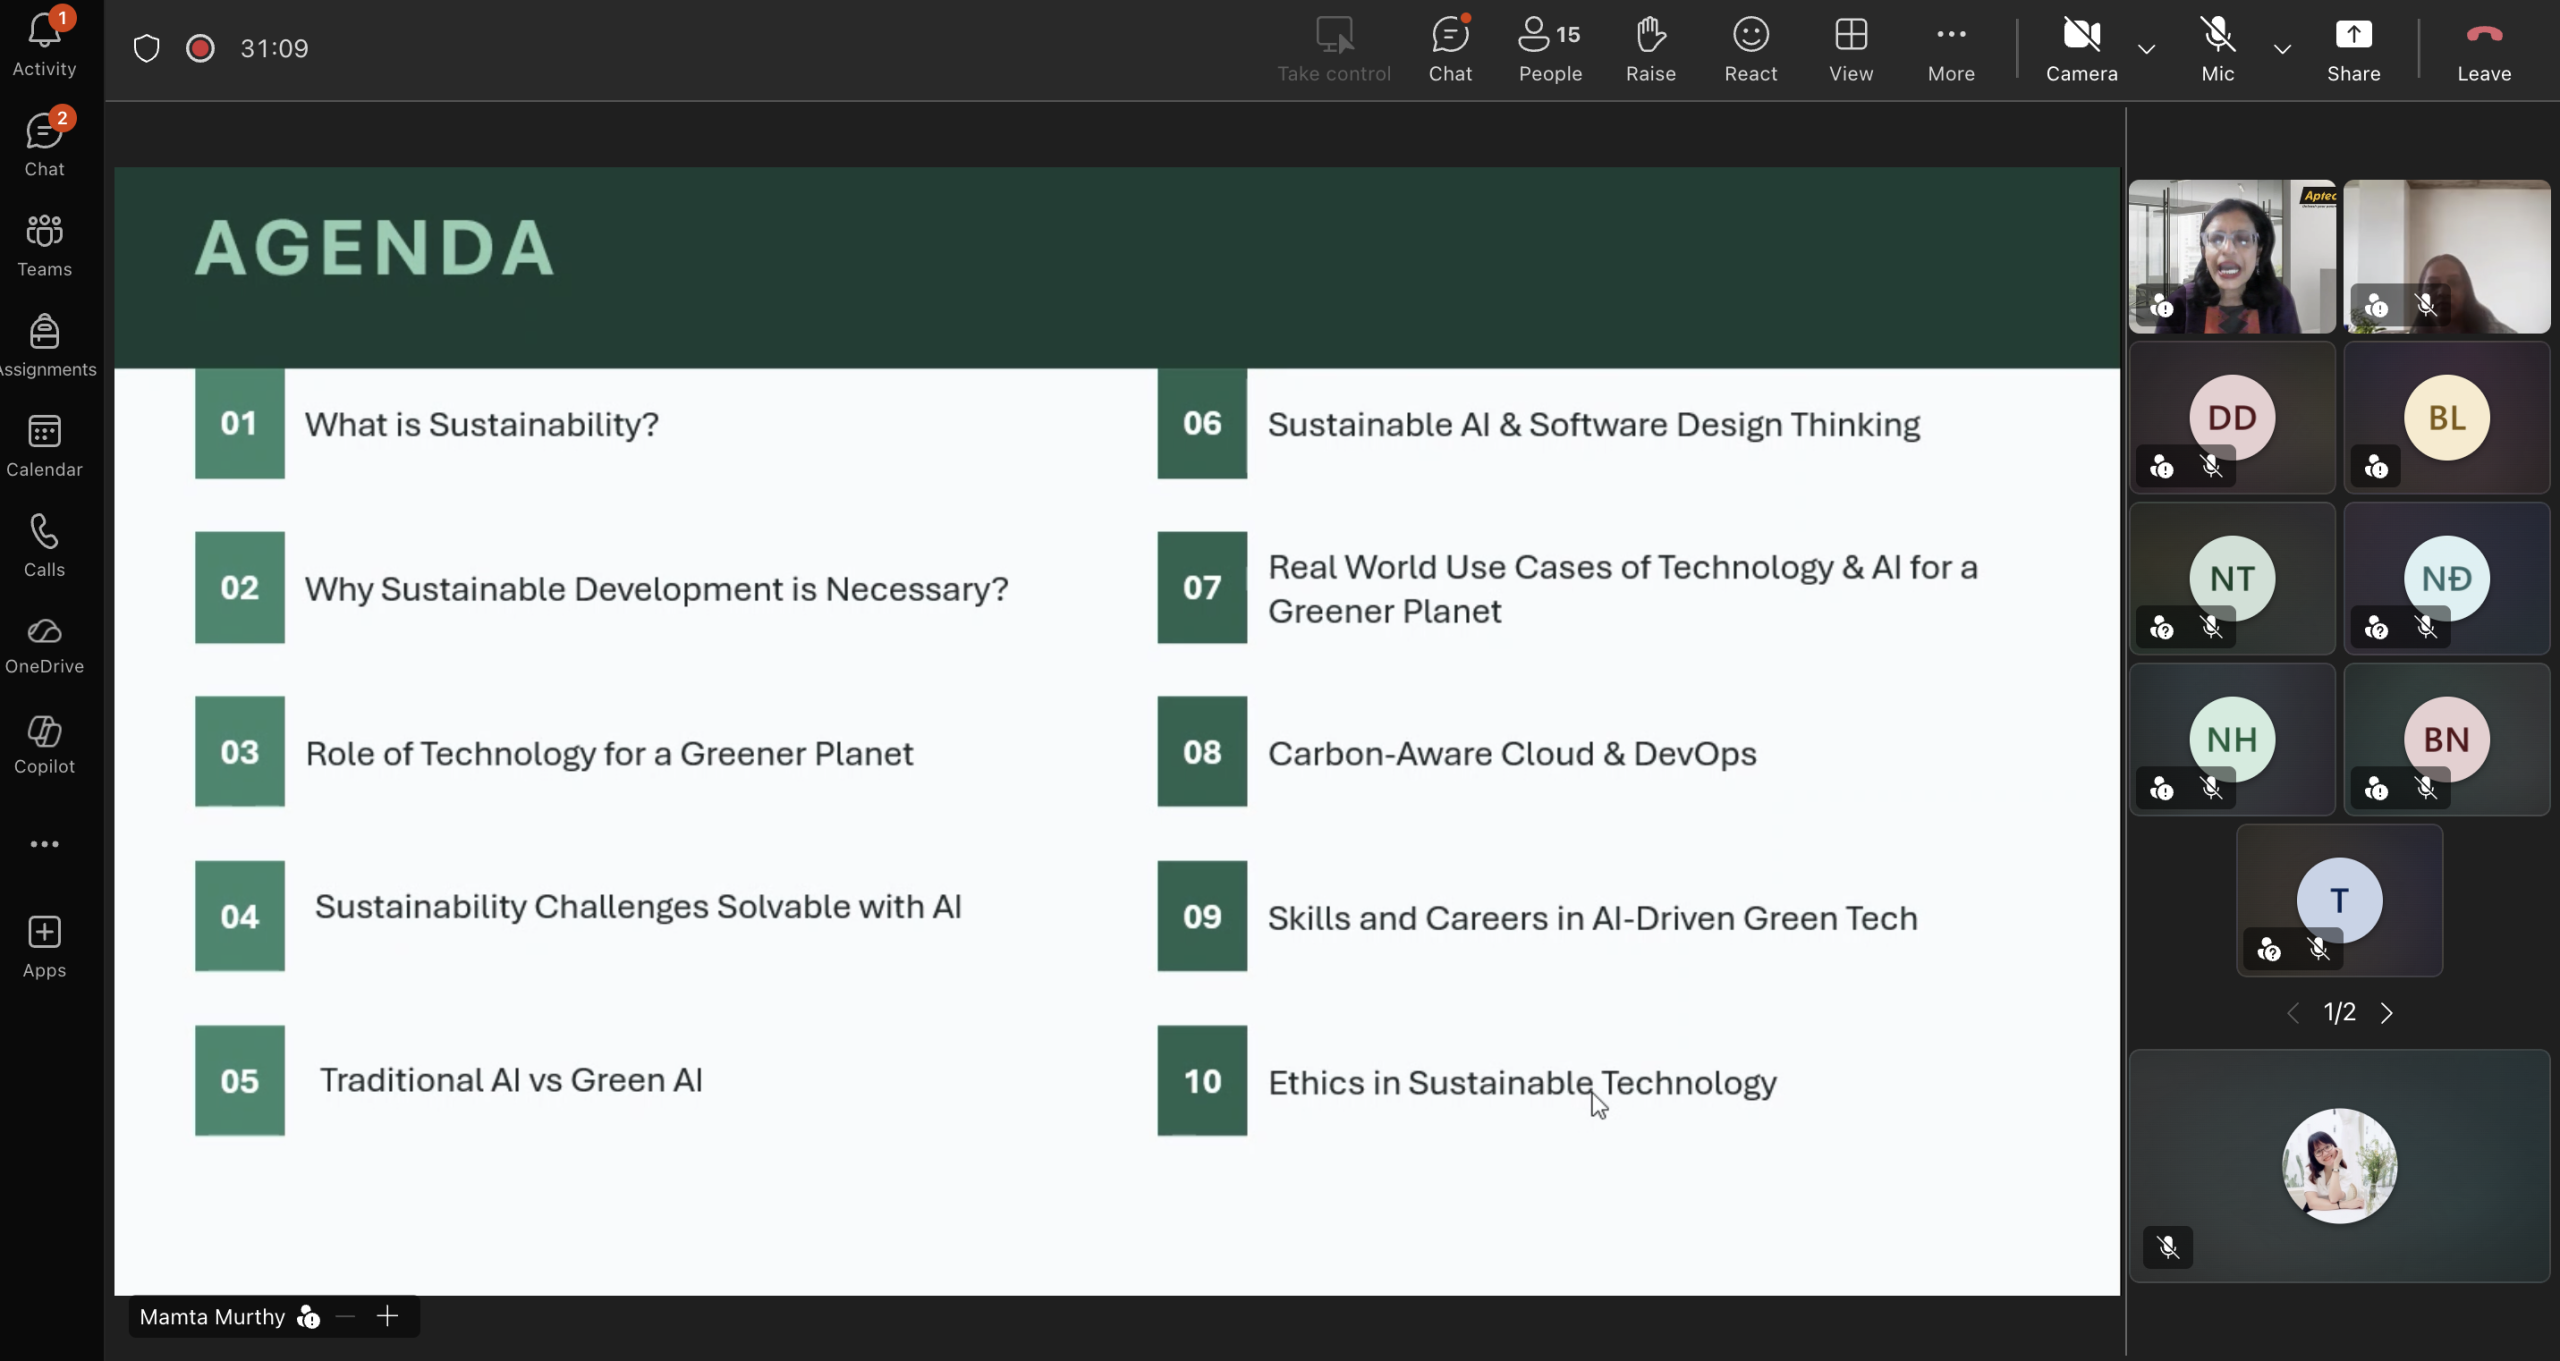Image resolution: width=2560 pixels, height=1361 pixels.
Task: Open OneDrive from the sidebar
Action: 44,644
